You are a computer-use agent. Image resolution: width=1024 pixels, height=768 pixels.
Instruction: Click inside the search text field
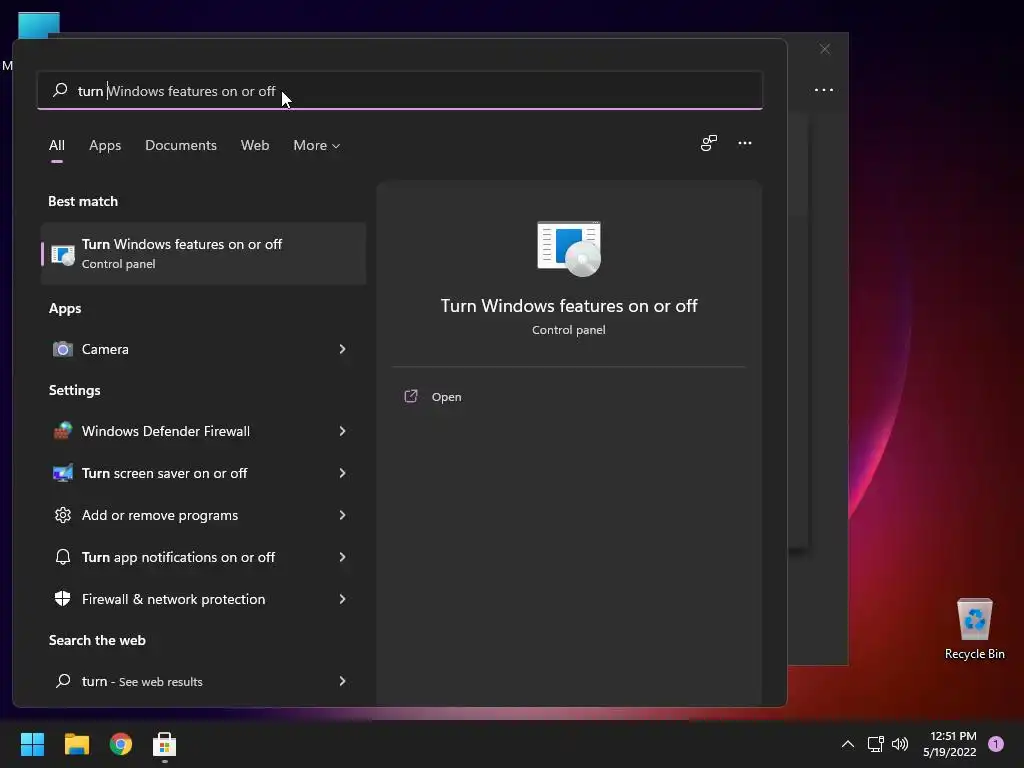[400, 90]
